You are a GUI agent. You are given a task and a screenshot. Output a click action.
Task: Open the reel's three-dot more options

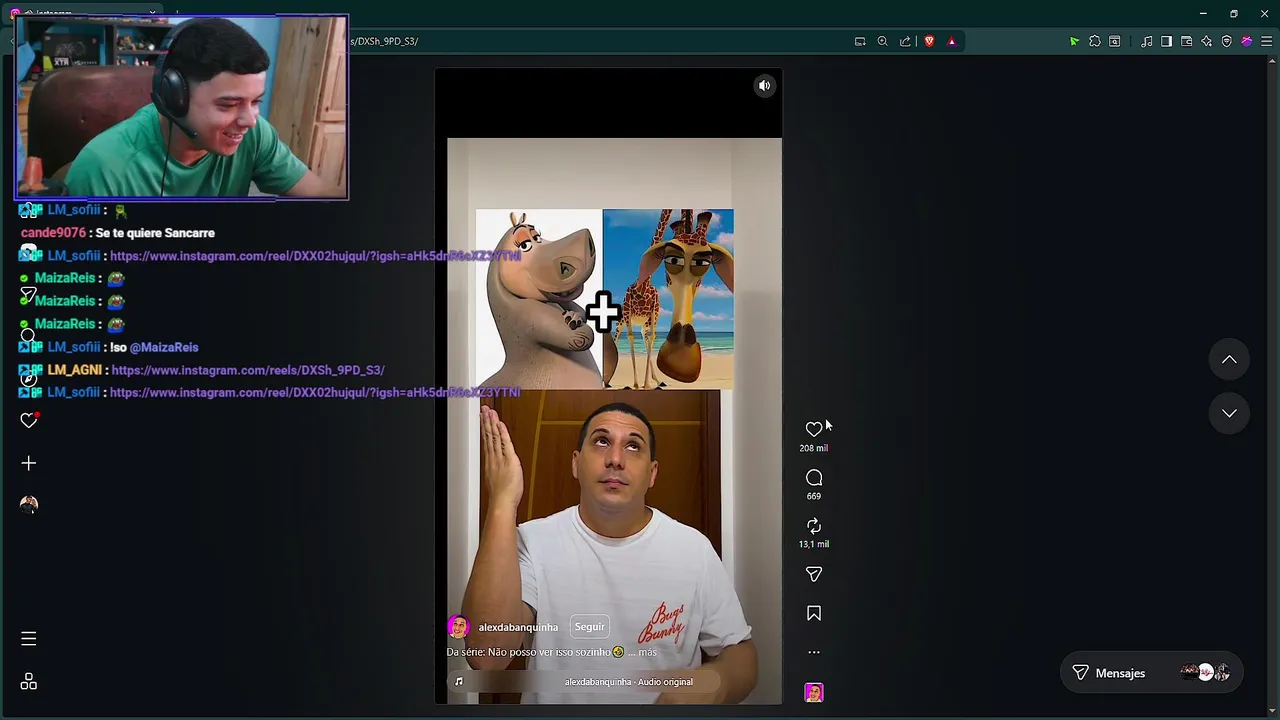814,652
